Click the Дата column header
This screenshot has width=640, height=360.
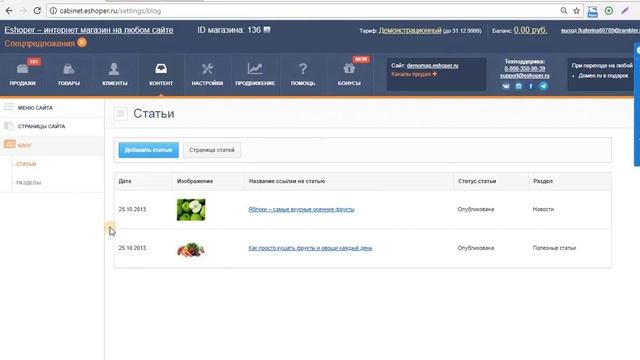tap(125, 181)
